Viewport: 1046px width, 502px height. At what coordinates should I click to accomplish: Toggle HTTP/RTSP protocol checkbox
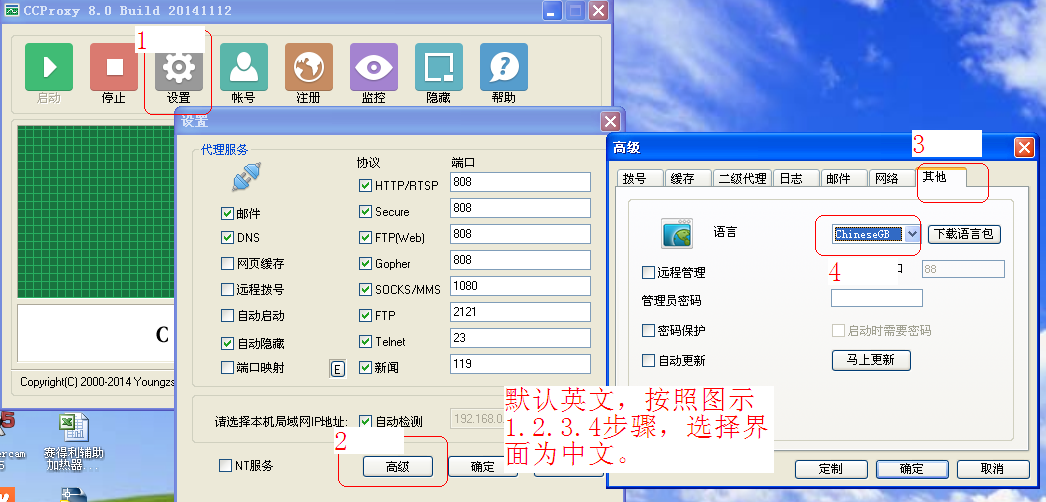tap(365, 185)
